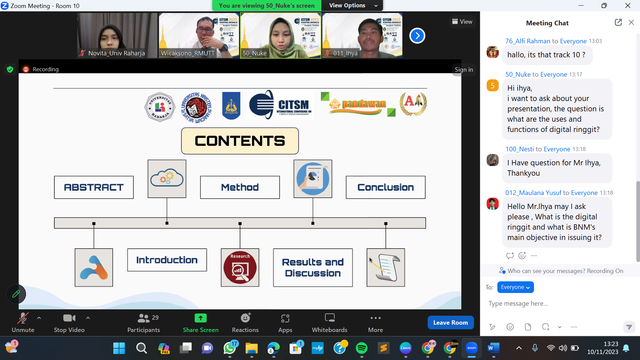
Task: Expand video options caret next to Stop Video
Action: (x=88, y=318)
